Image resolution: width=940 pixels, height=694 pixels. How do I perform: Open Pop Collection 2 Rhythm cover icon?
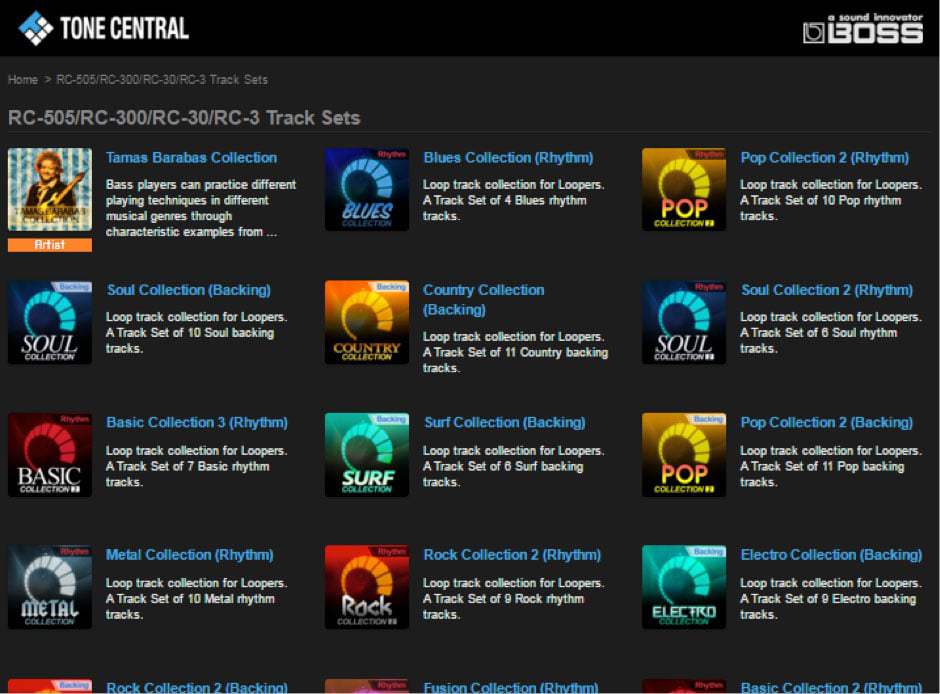pyautogui.click(x=684, y=189)
